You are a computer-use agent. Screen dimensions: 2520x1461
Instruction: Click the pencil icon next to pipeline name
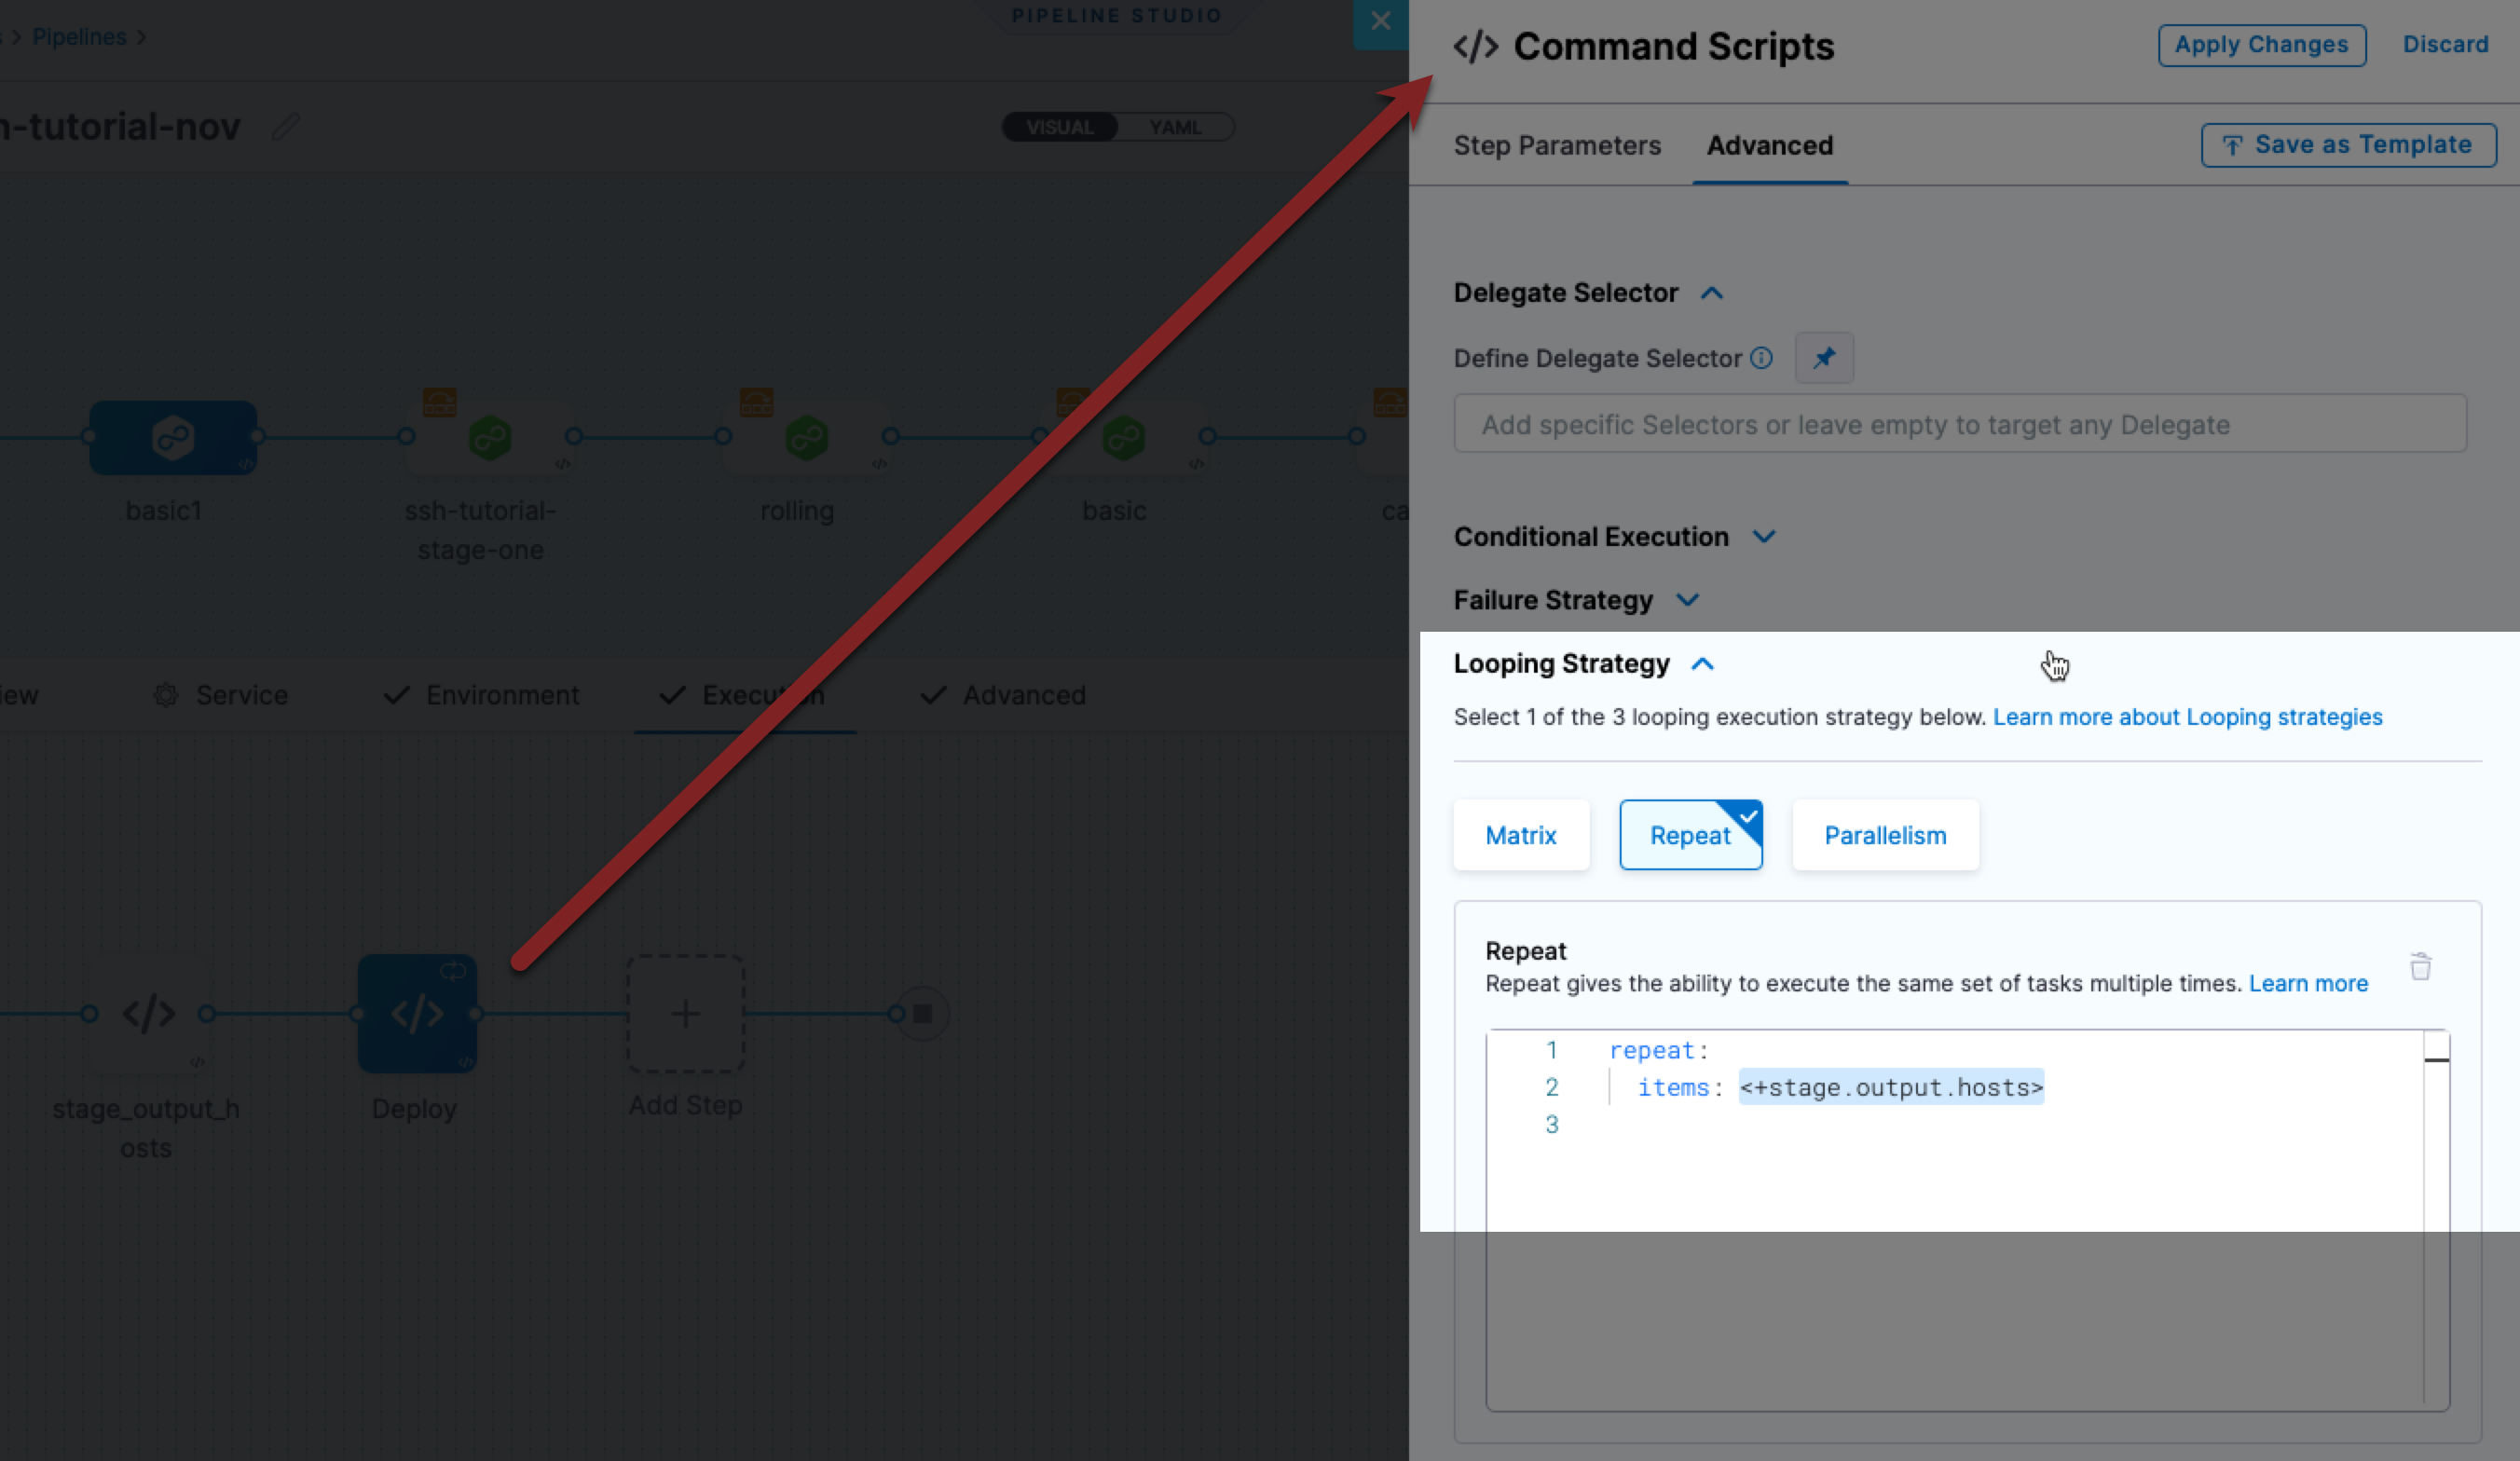click(286, 127)
